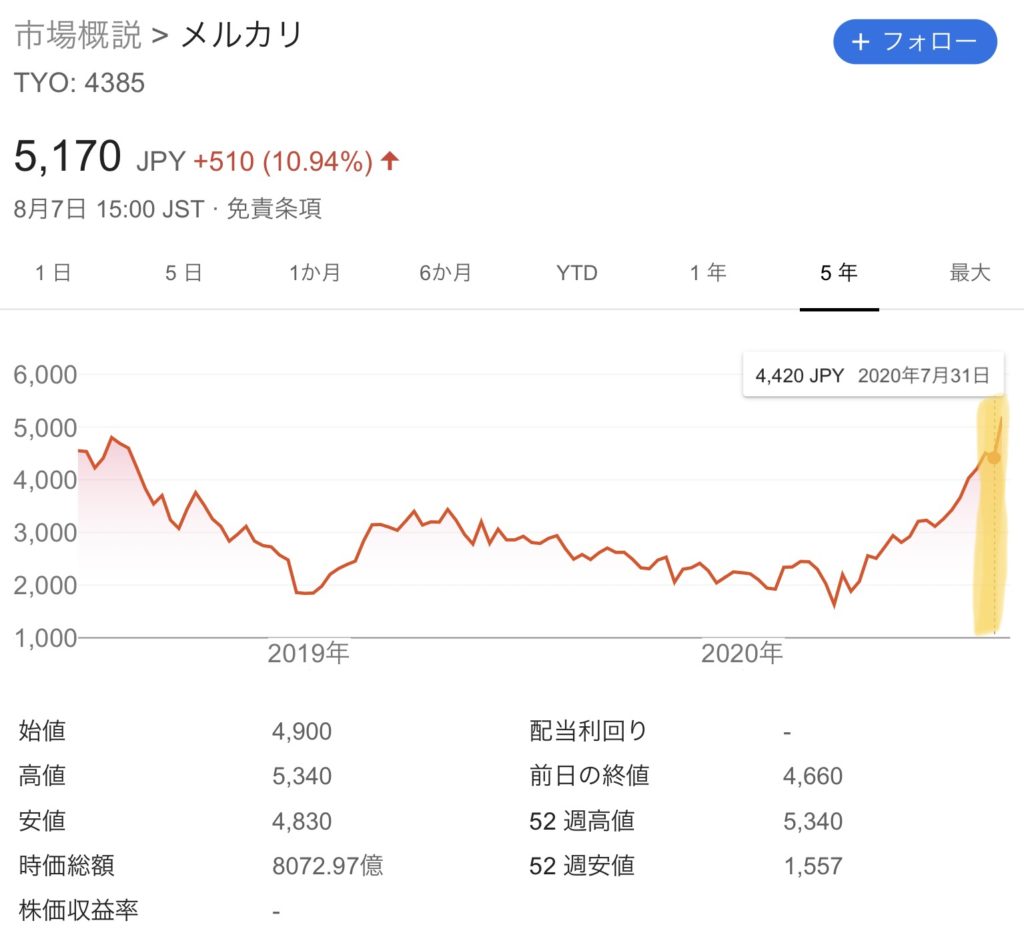The height and width of the screenshot is (947, 1024).
Task: Click the メルカリ company title
Action: [241, 36]
